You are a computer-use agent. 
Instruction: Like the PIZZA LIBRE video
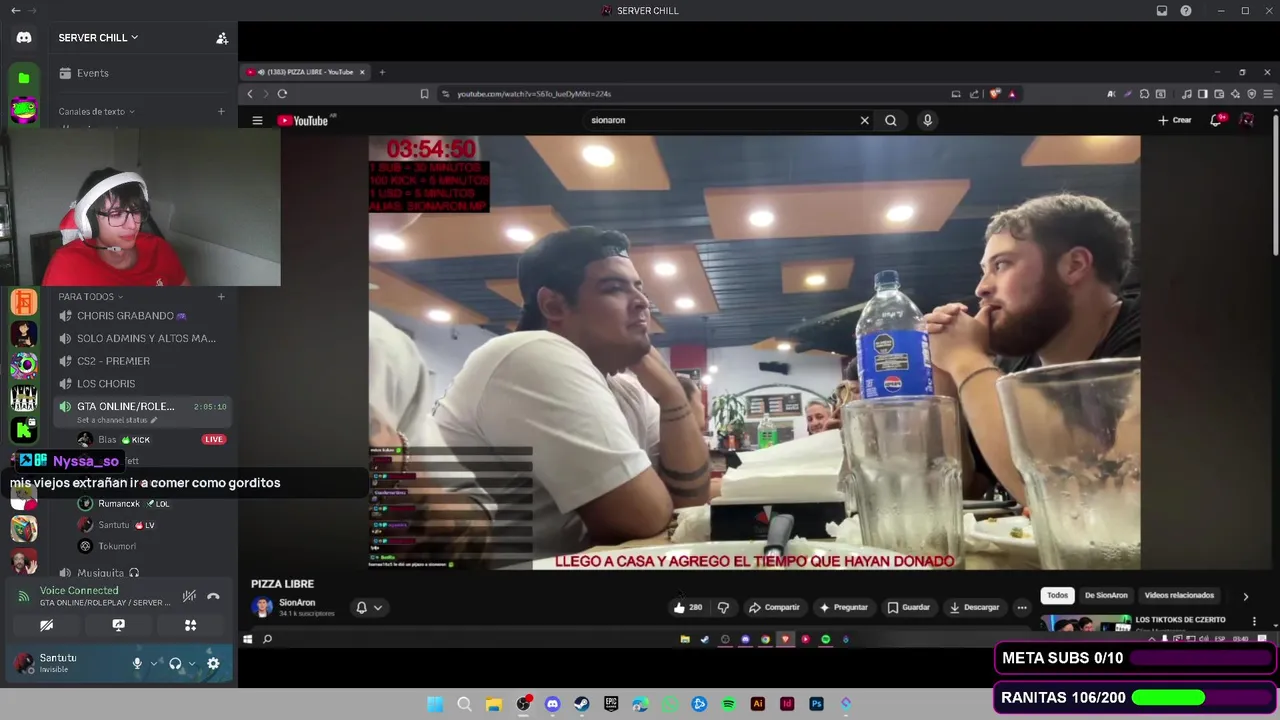pos(687,607)
